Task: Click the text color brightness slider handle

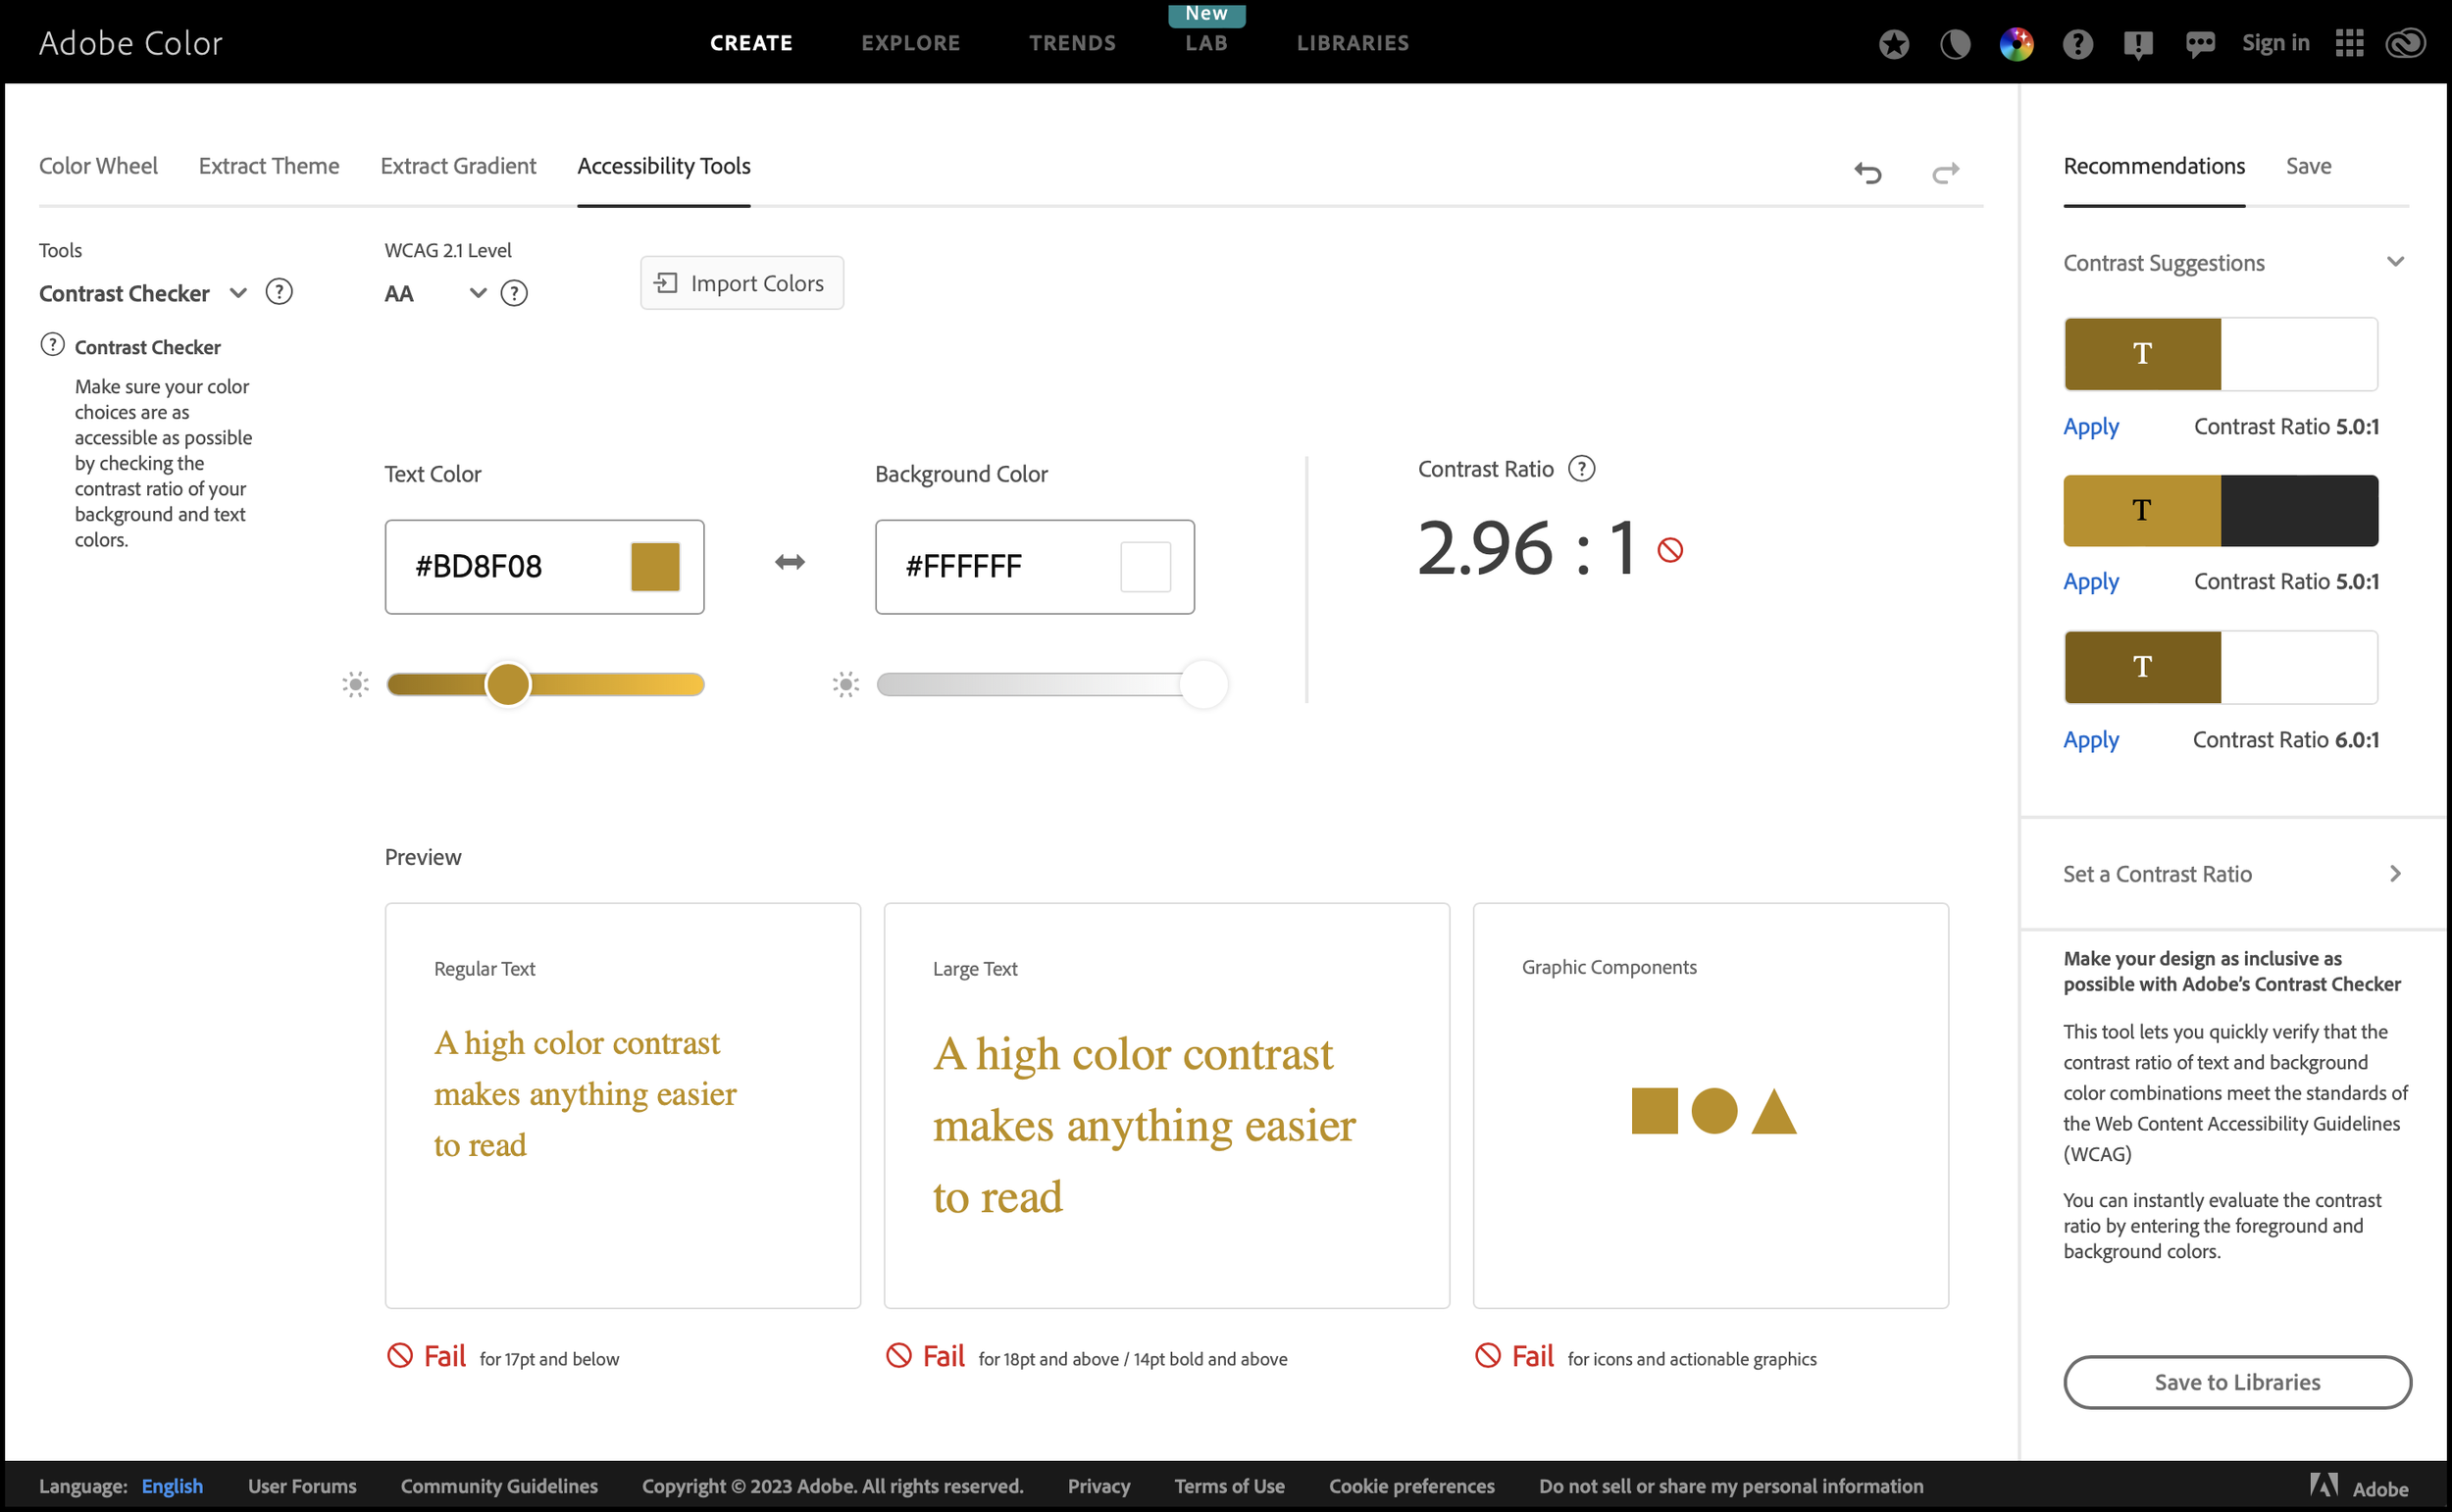Action: (x=508, y=685)
